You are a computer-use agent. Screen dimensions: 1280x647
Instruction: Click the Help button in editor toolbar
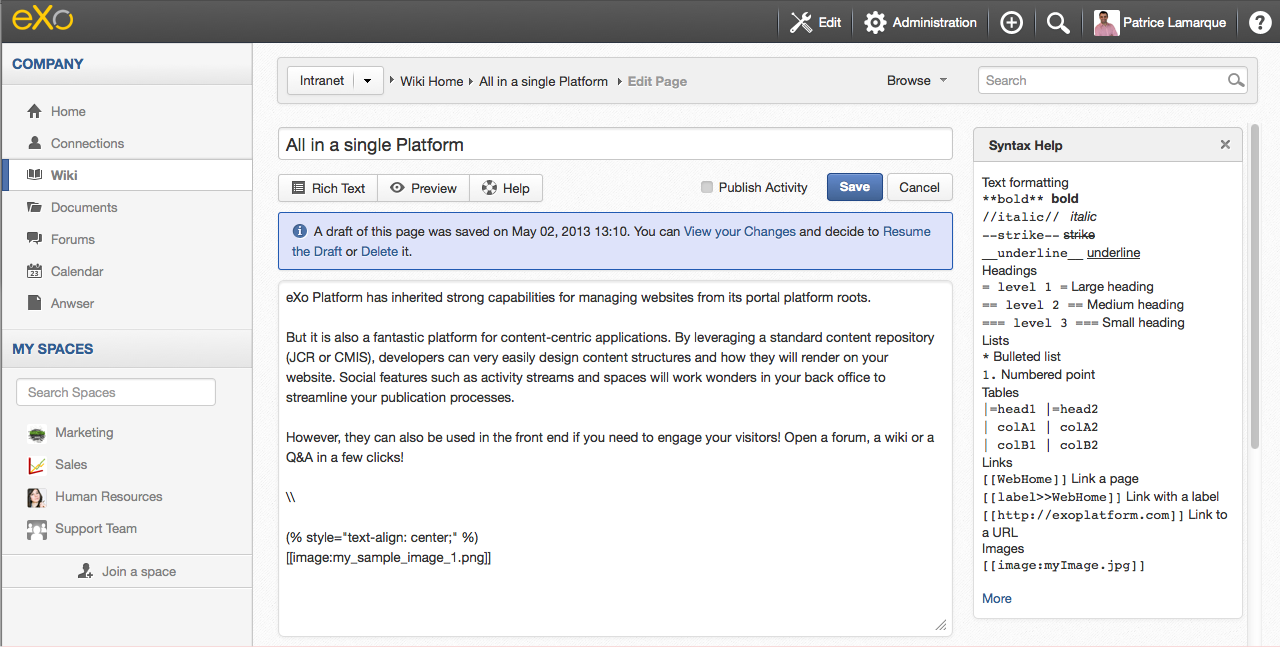point(506,188)
